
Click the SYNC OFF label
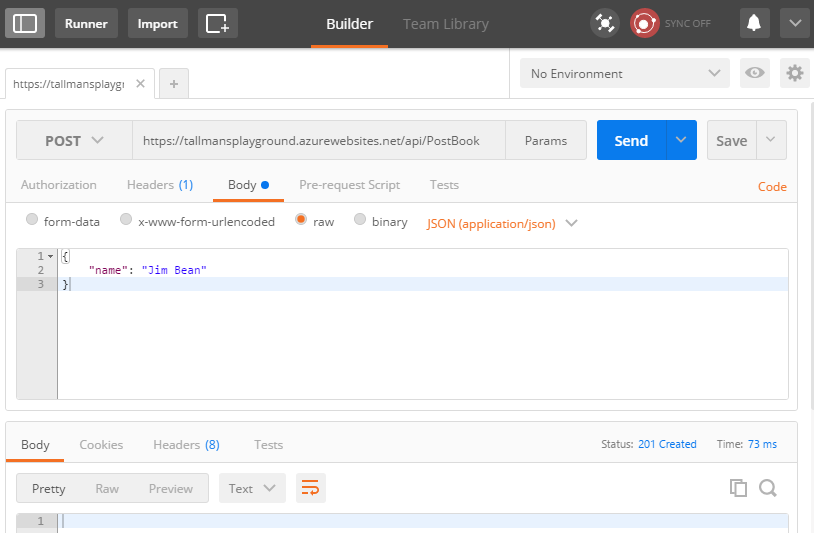687,23
